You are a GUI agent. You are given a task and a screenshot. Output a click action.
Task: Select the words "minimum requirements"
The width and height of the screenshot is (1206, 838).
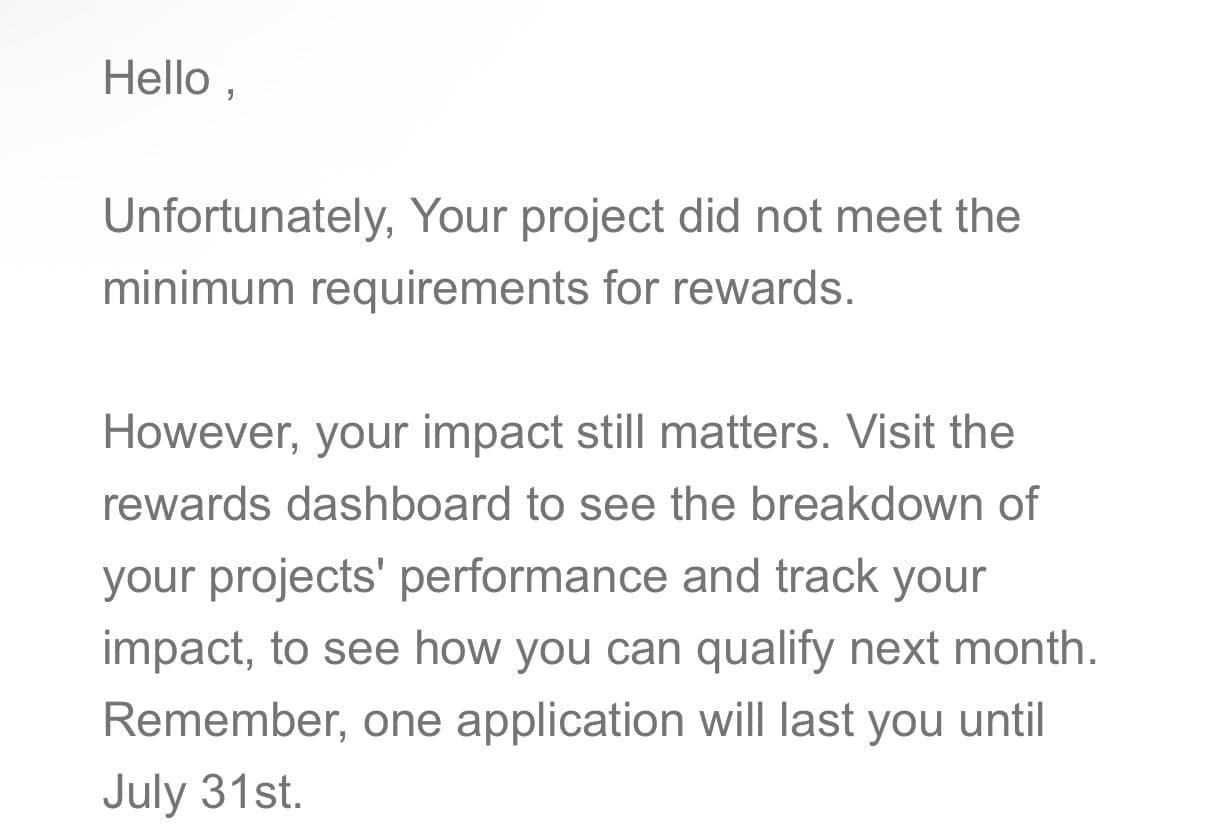coord(343,288)
